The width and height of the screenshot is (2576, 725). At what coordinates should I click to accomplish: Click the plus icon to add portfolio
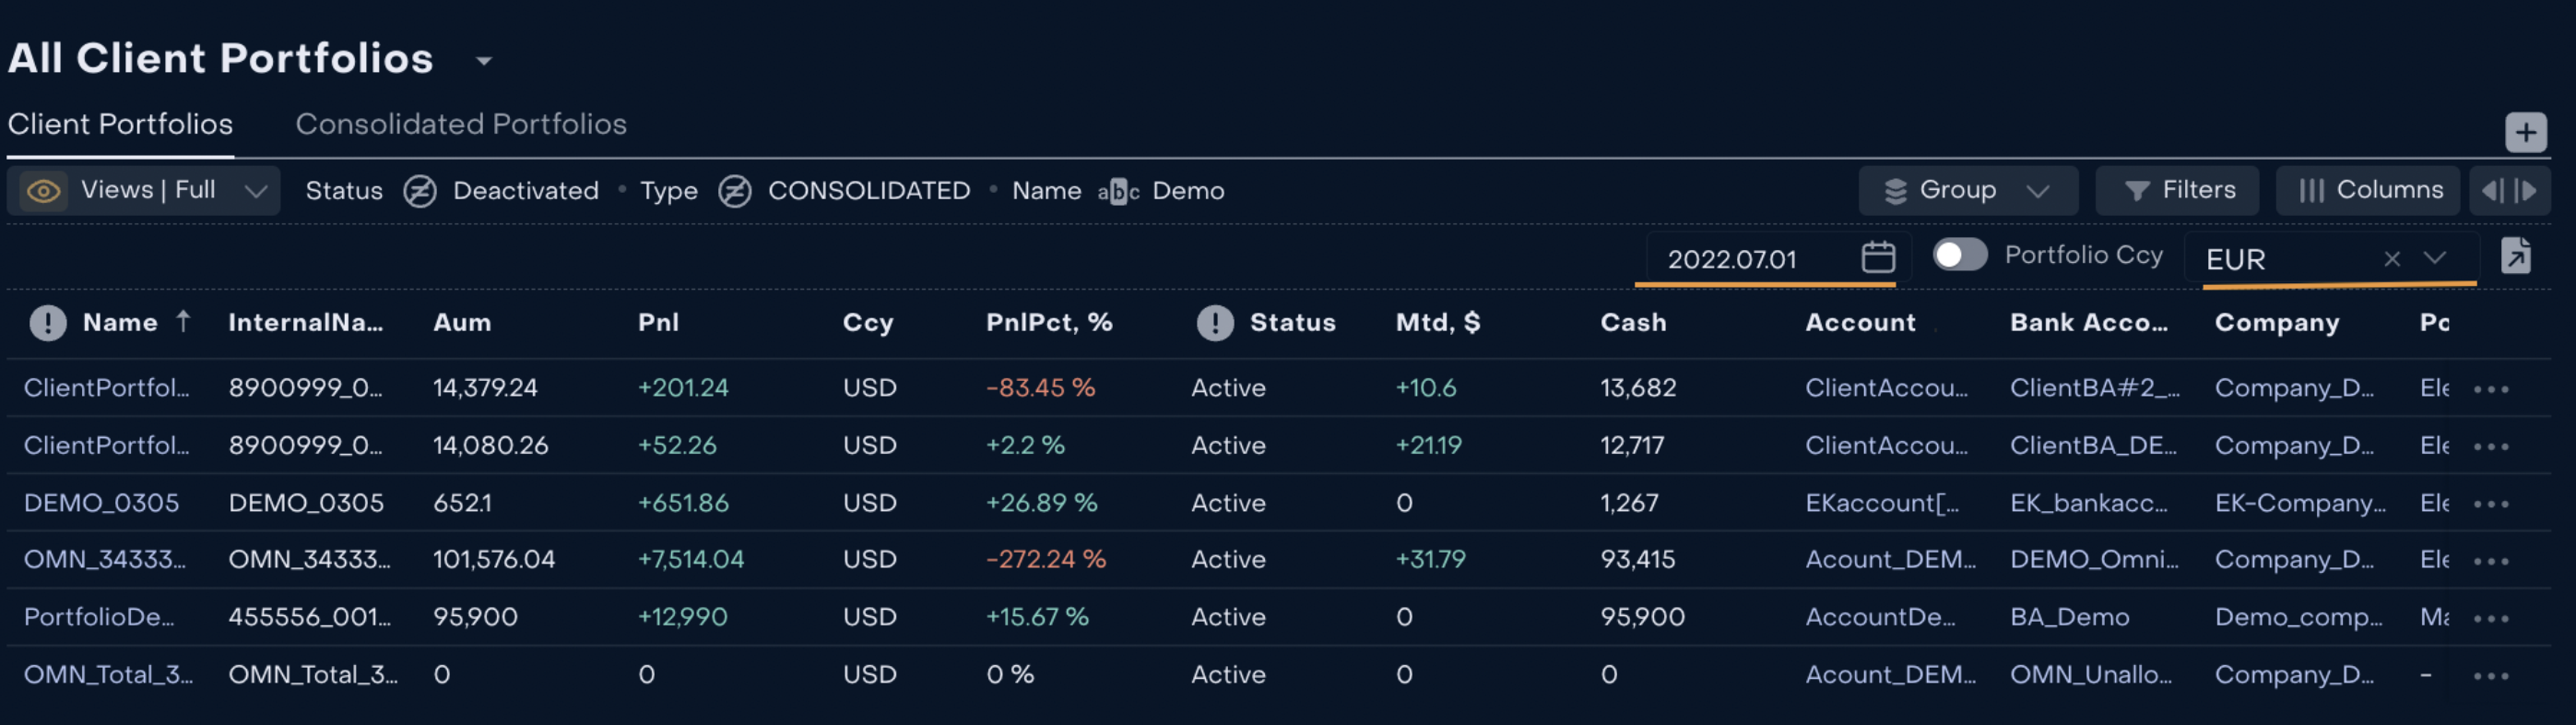(x=2525, y=132)
